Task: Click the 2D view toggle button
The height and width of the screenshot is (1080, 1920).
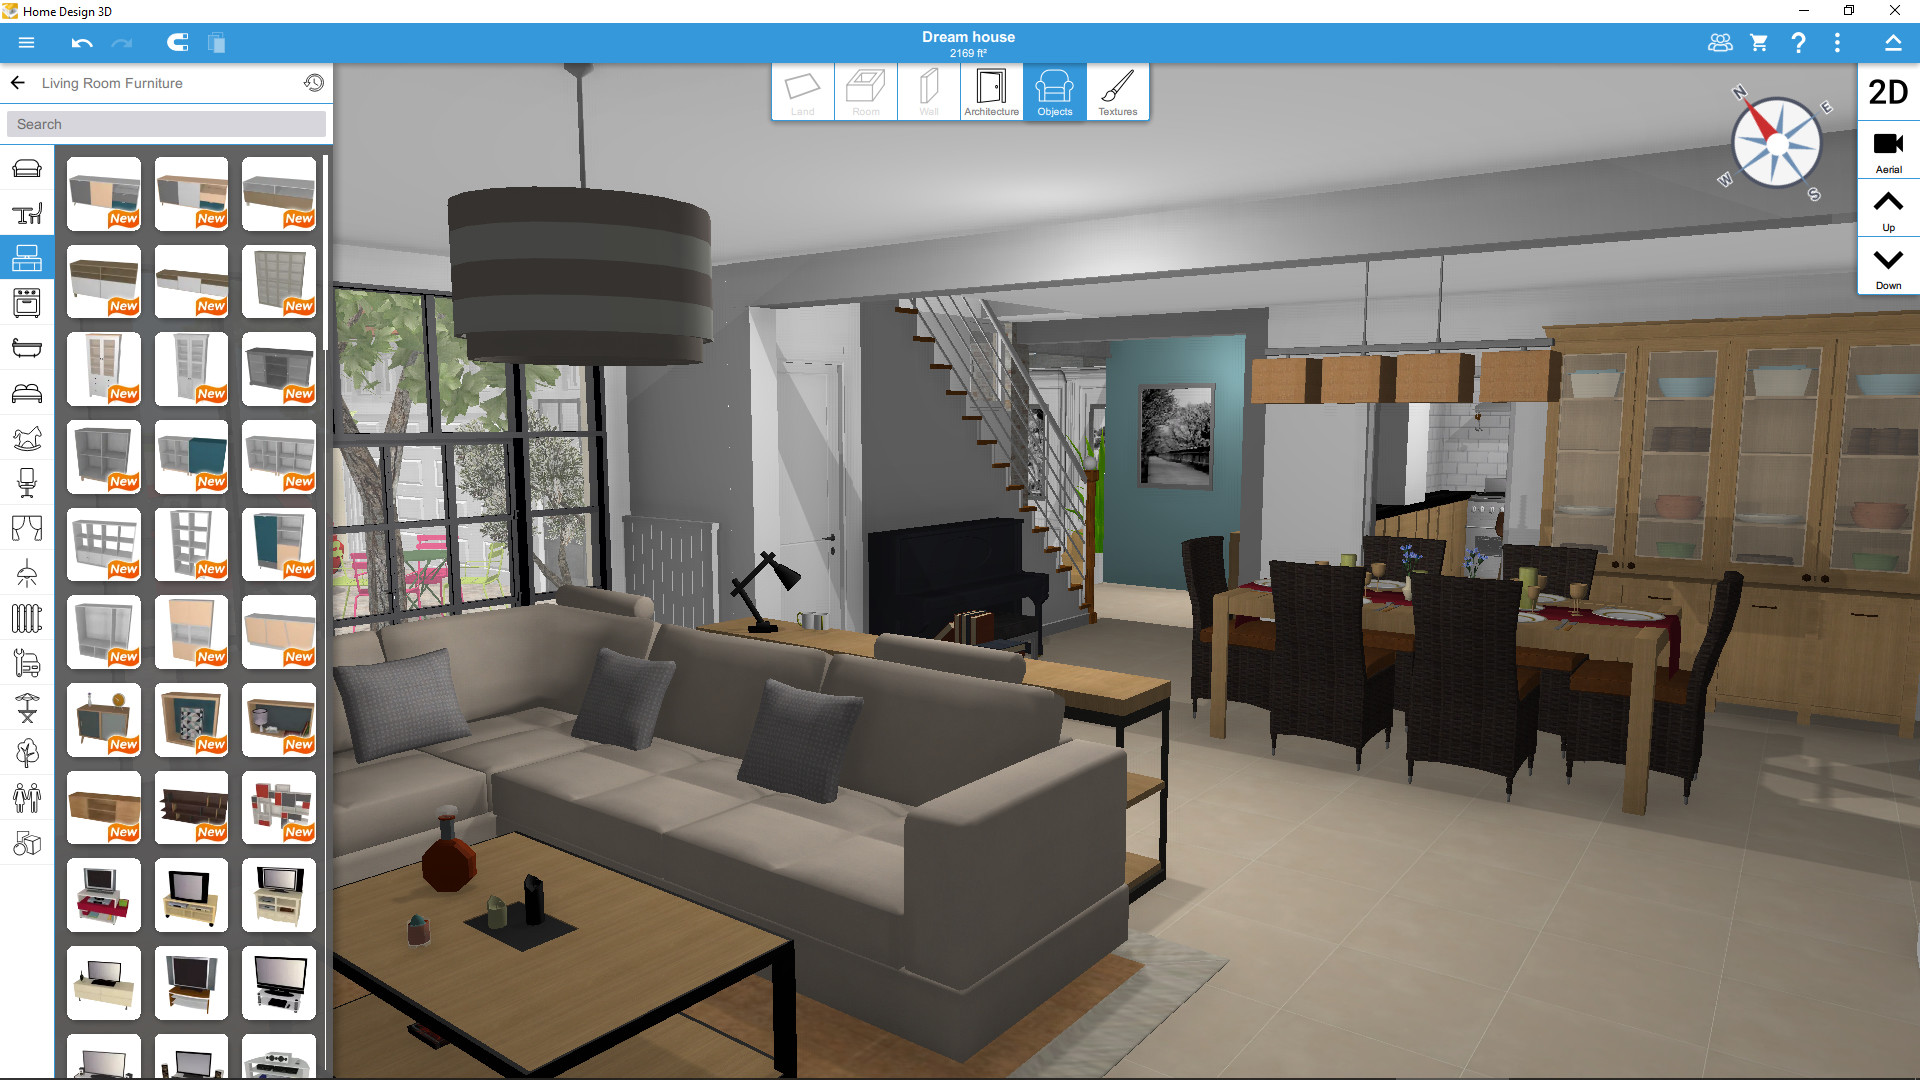Action: click(1886, 92)
